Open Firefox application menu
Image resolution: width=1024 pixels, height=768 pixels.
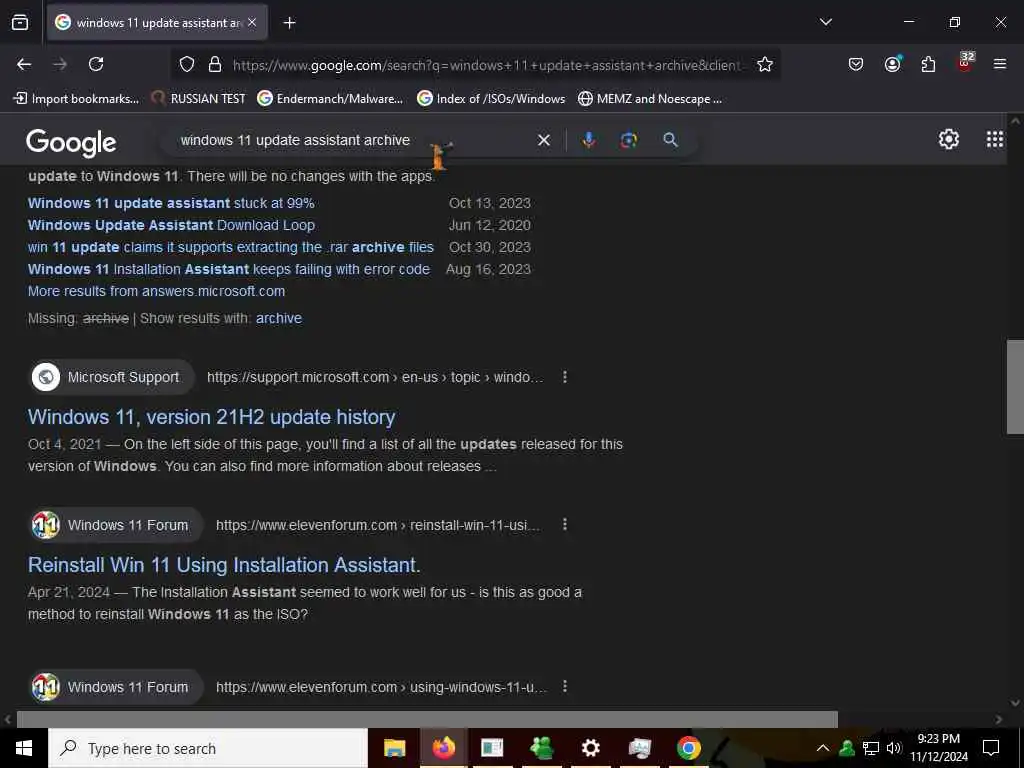pyautogui.click(x=1000, y=64)
